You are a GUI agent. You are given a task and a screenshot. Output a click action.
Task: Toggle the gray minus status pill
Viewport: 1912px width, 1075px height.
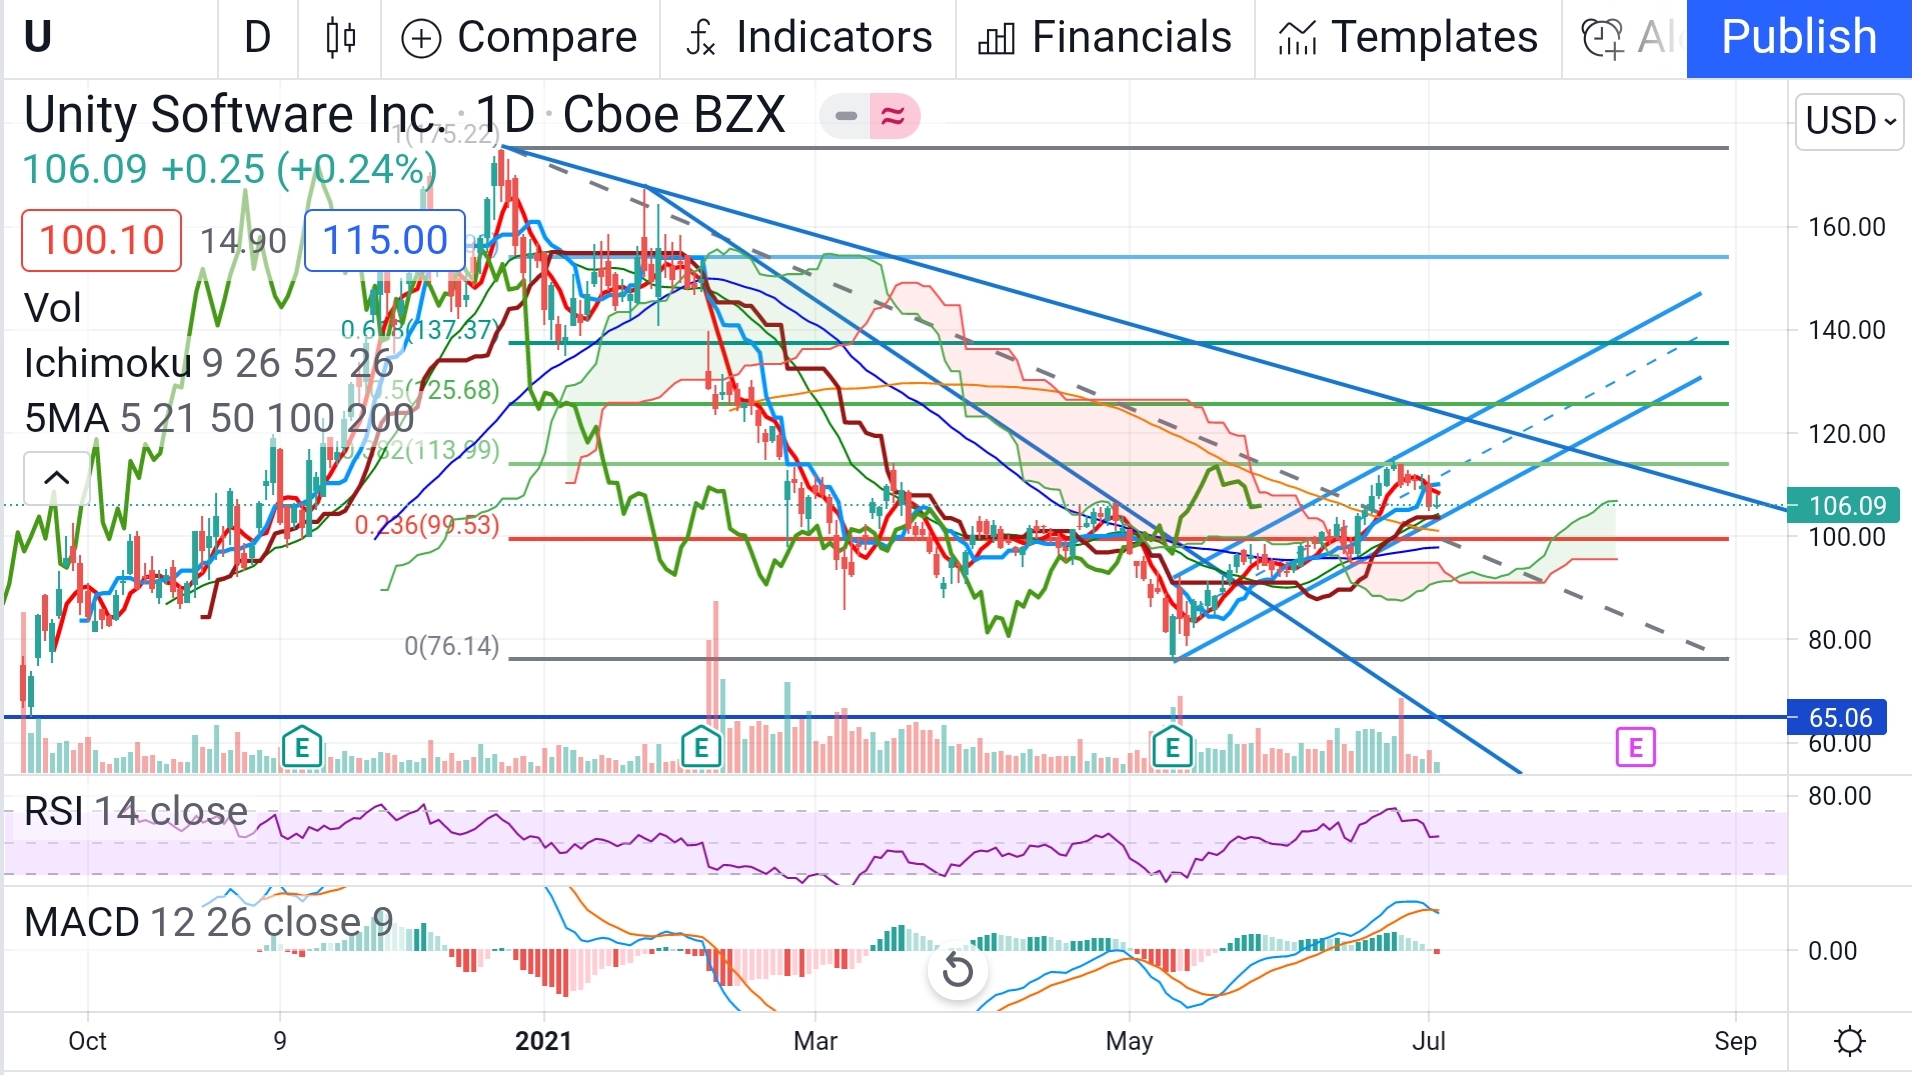pos(846,116)
